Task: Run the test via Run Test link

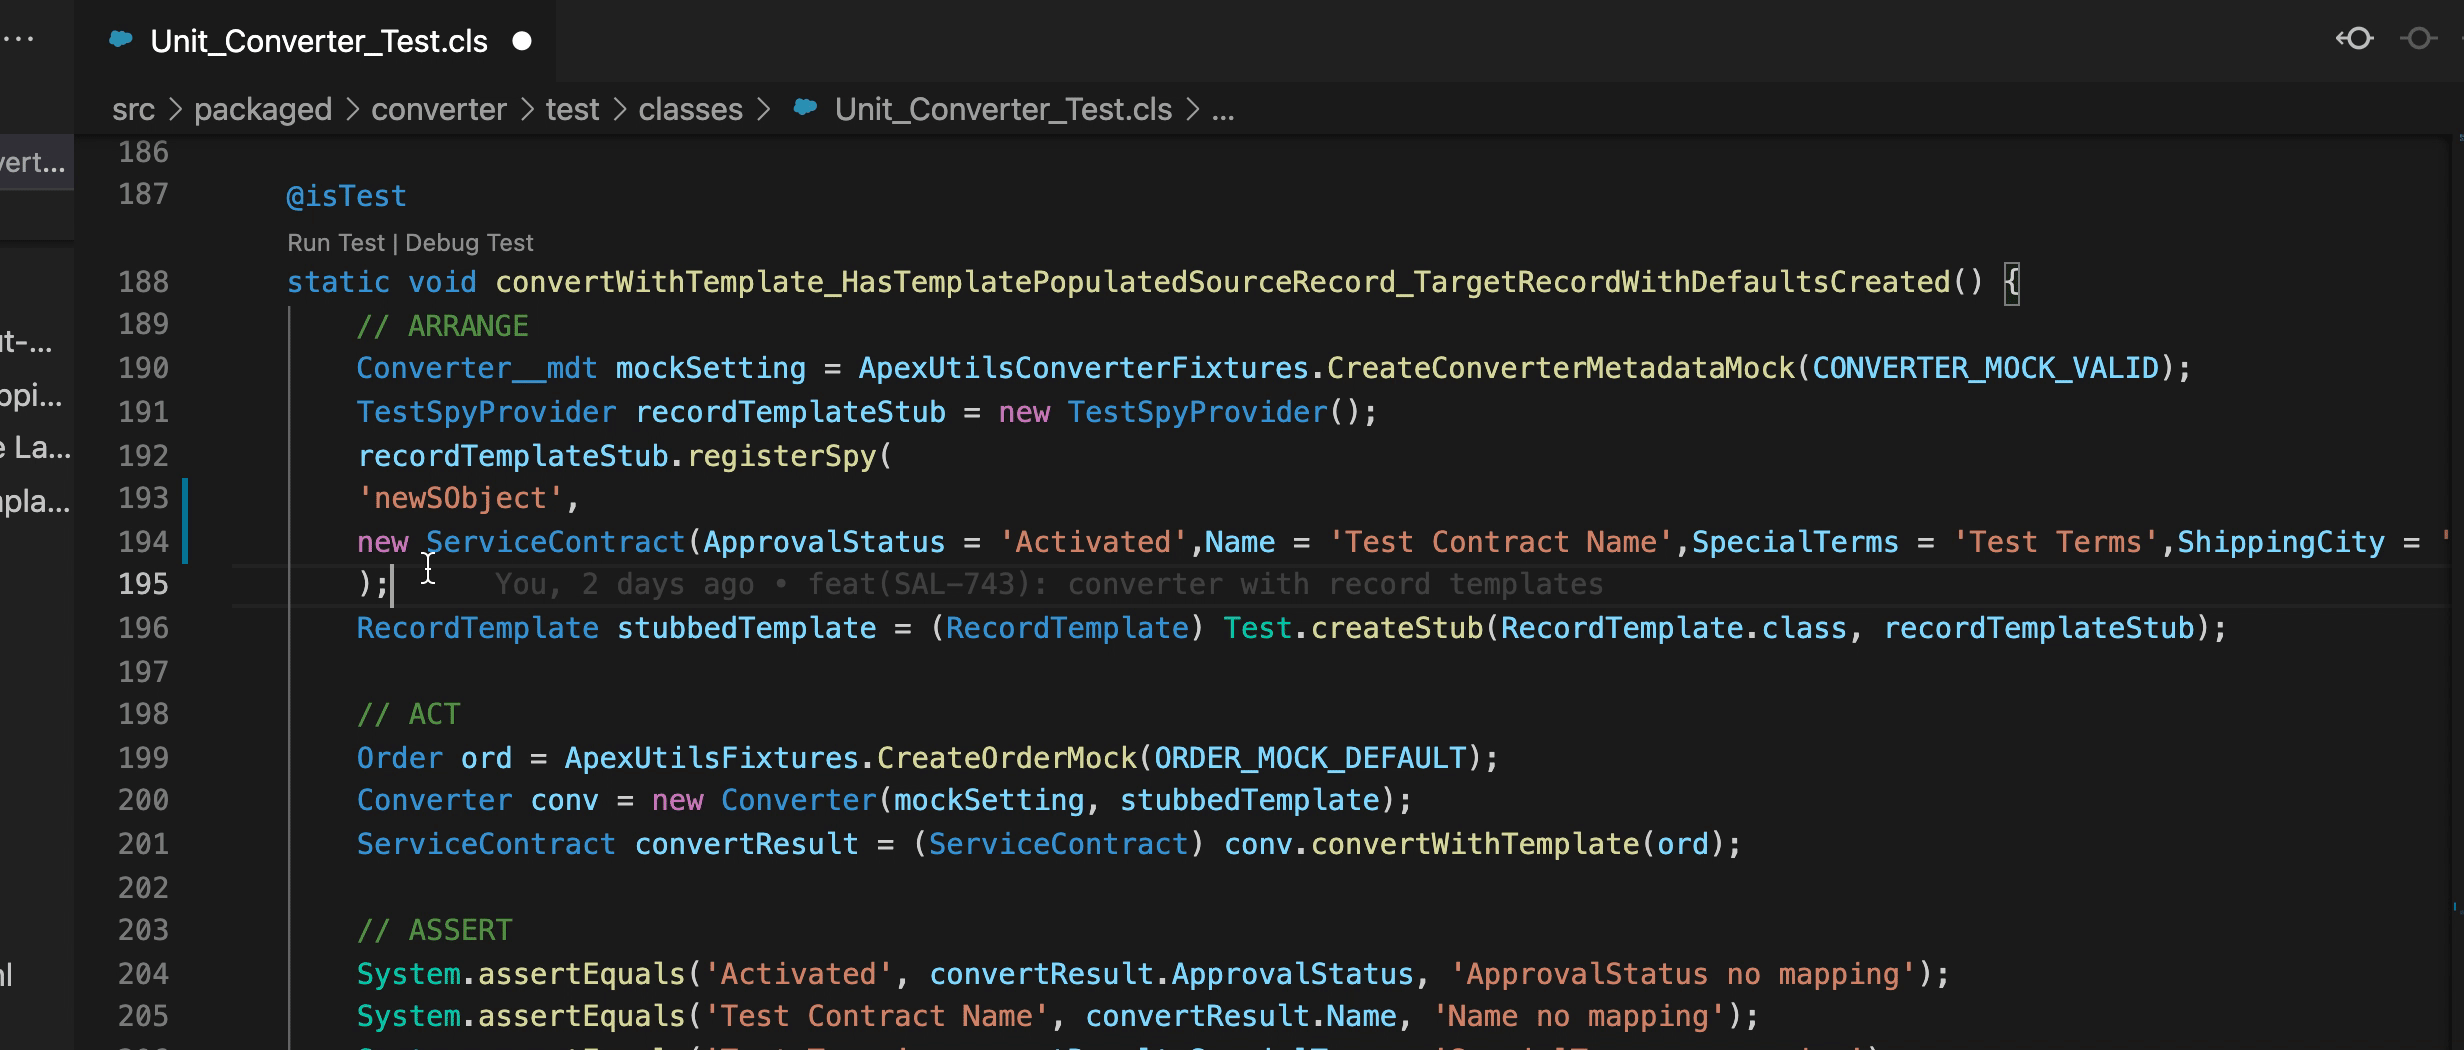Action: coord(335,243)
